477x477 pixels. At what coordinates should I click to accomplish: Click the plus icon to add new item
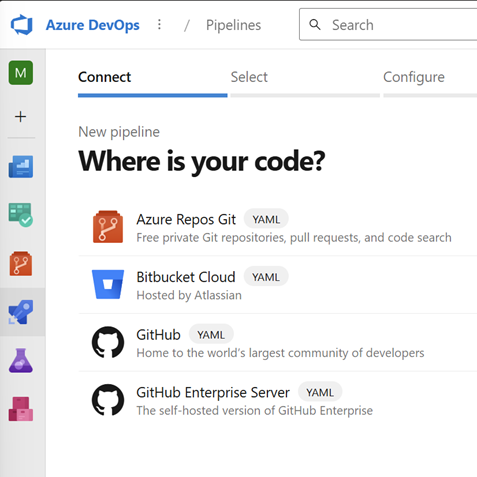click(x=21, y=117)
